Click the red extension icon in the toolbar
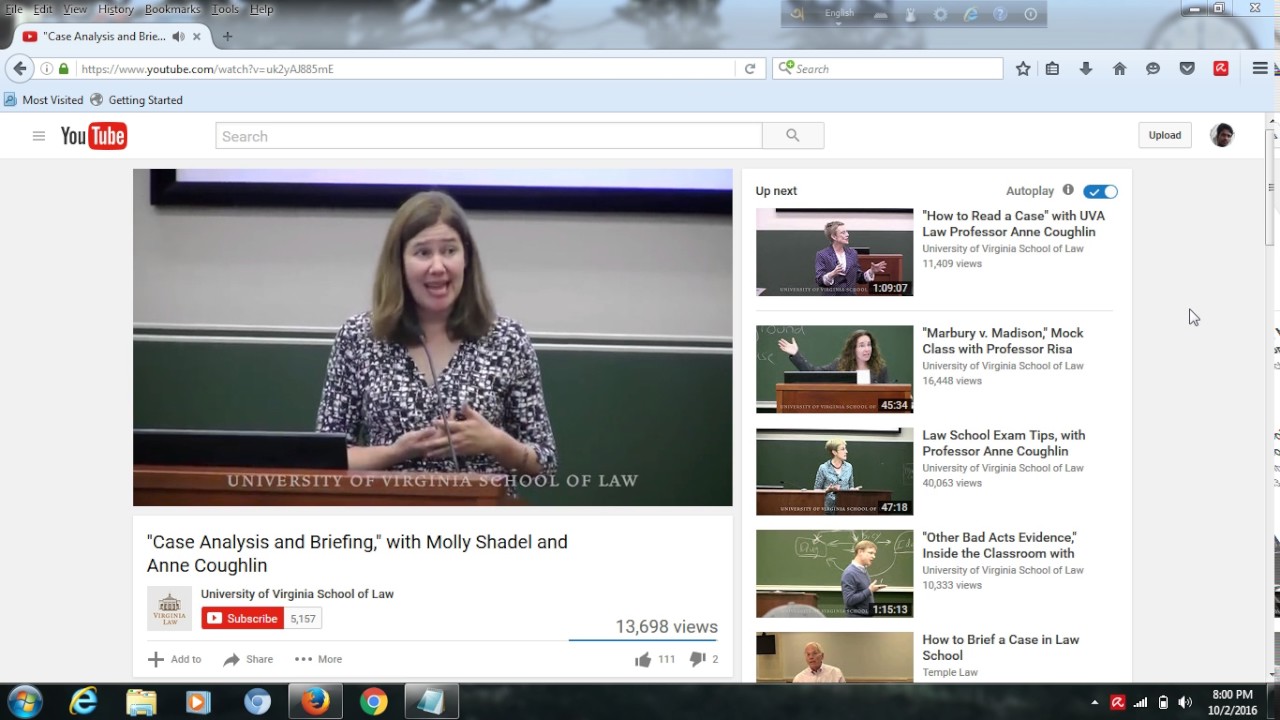This screenshot has width=1280, height=720. 1221,69
